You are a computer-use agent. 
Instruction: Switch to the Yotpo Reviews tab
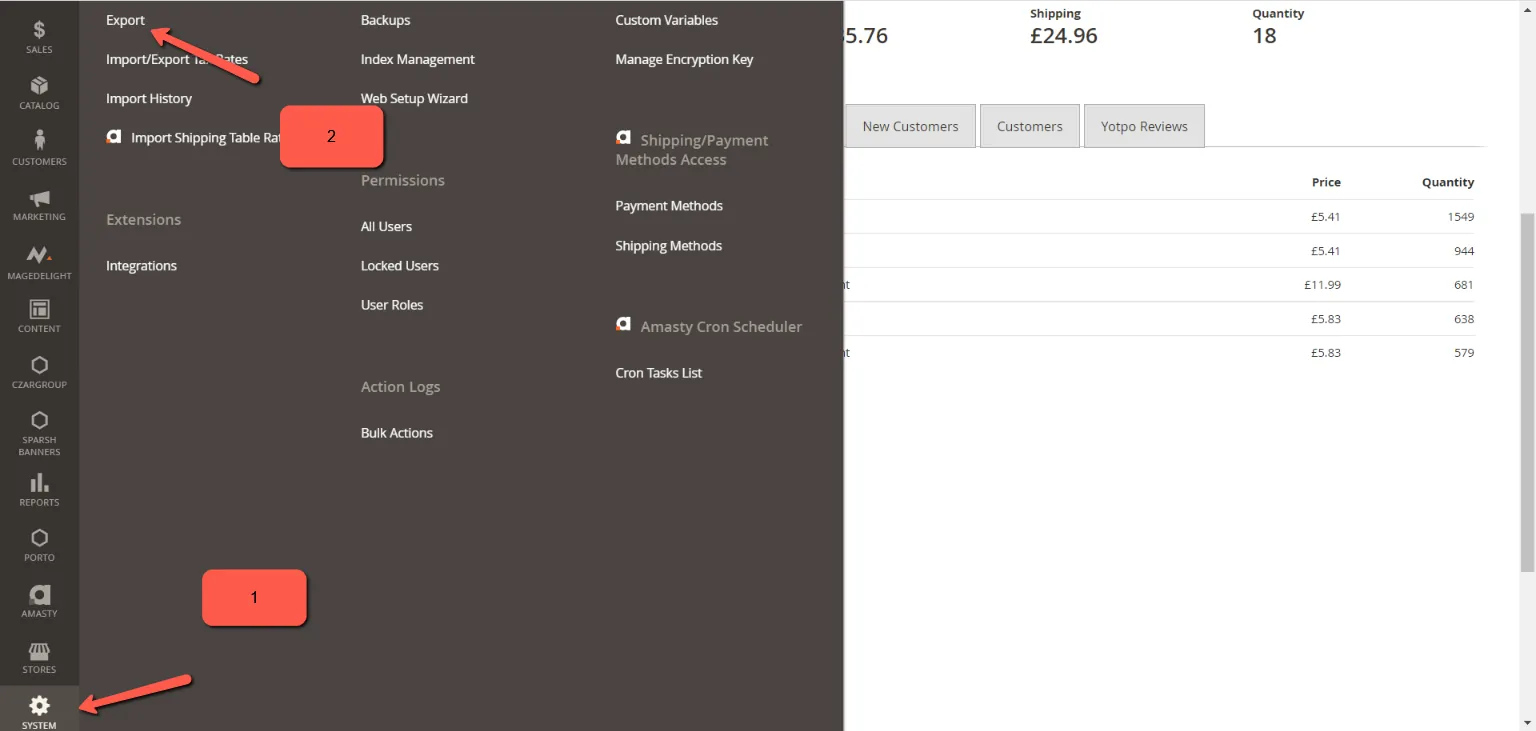pyautogui.click(x=1144, y=126)
